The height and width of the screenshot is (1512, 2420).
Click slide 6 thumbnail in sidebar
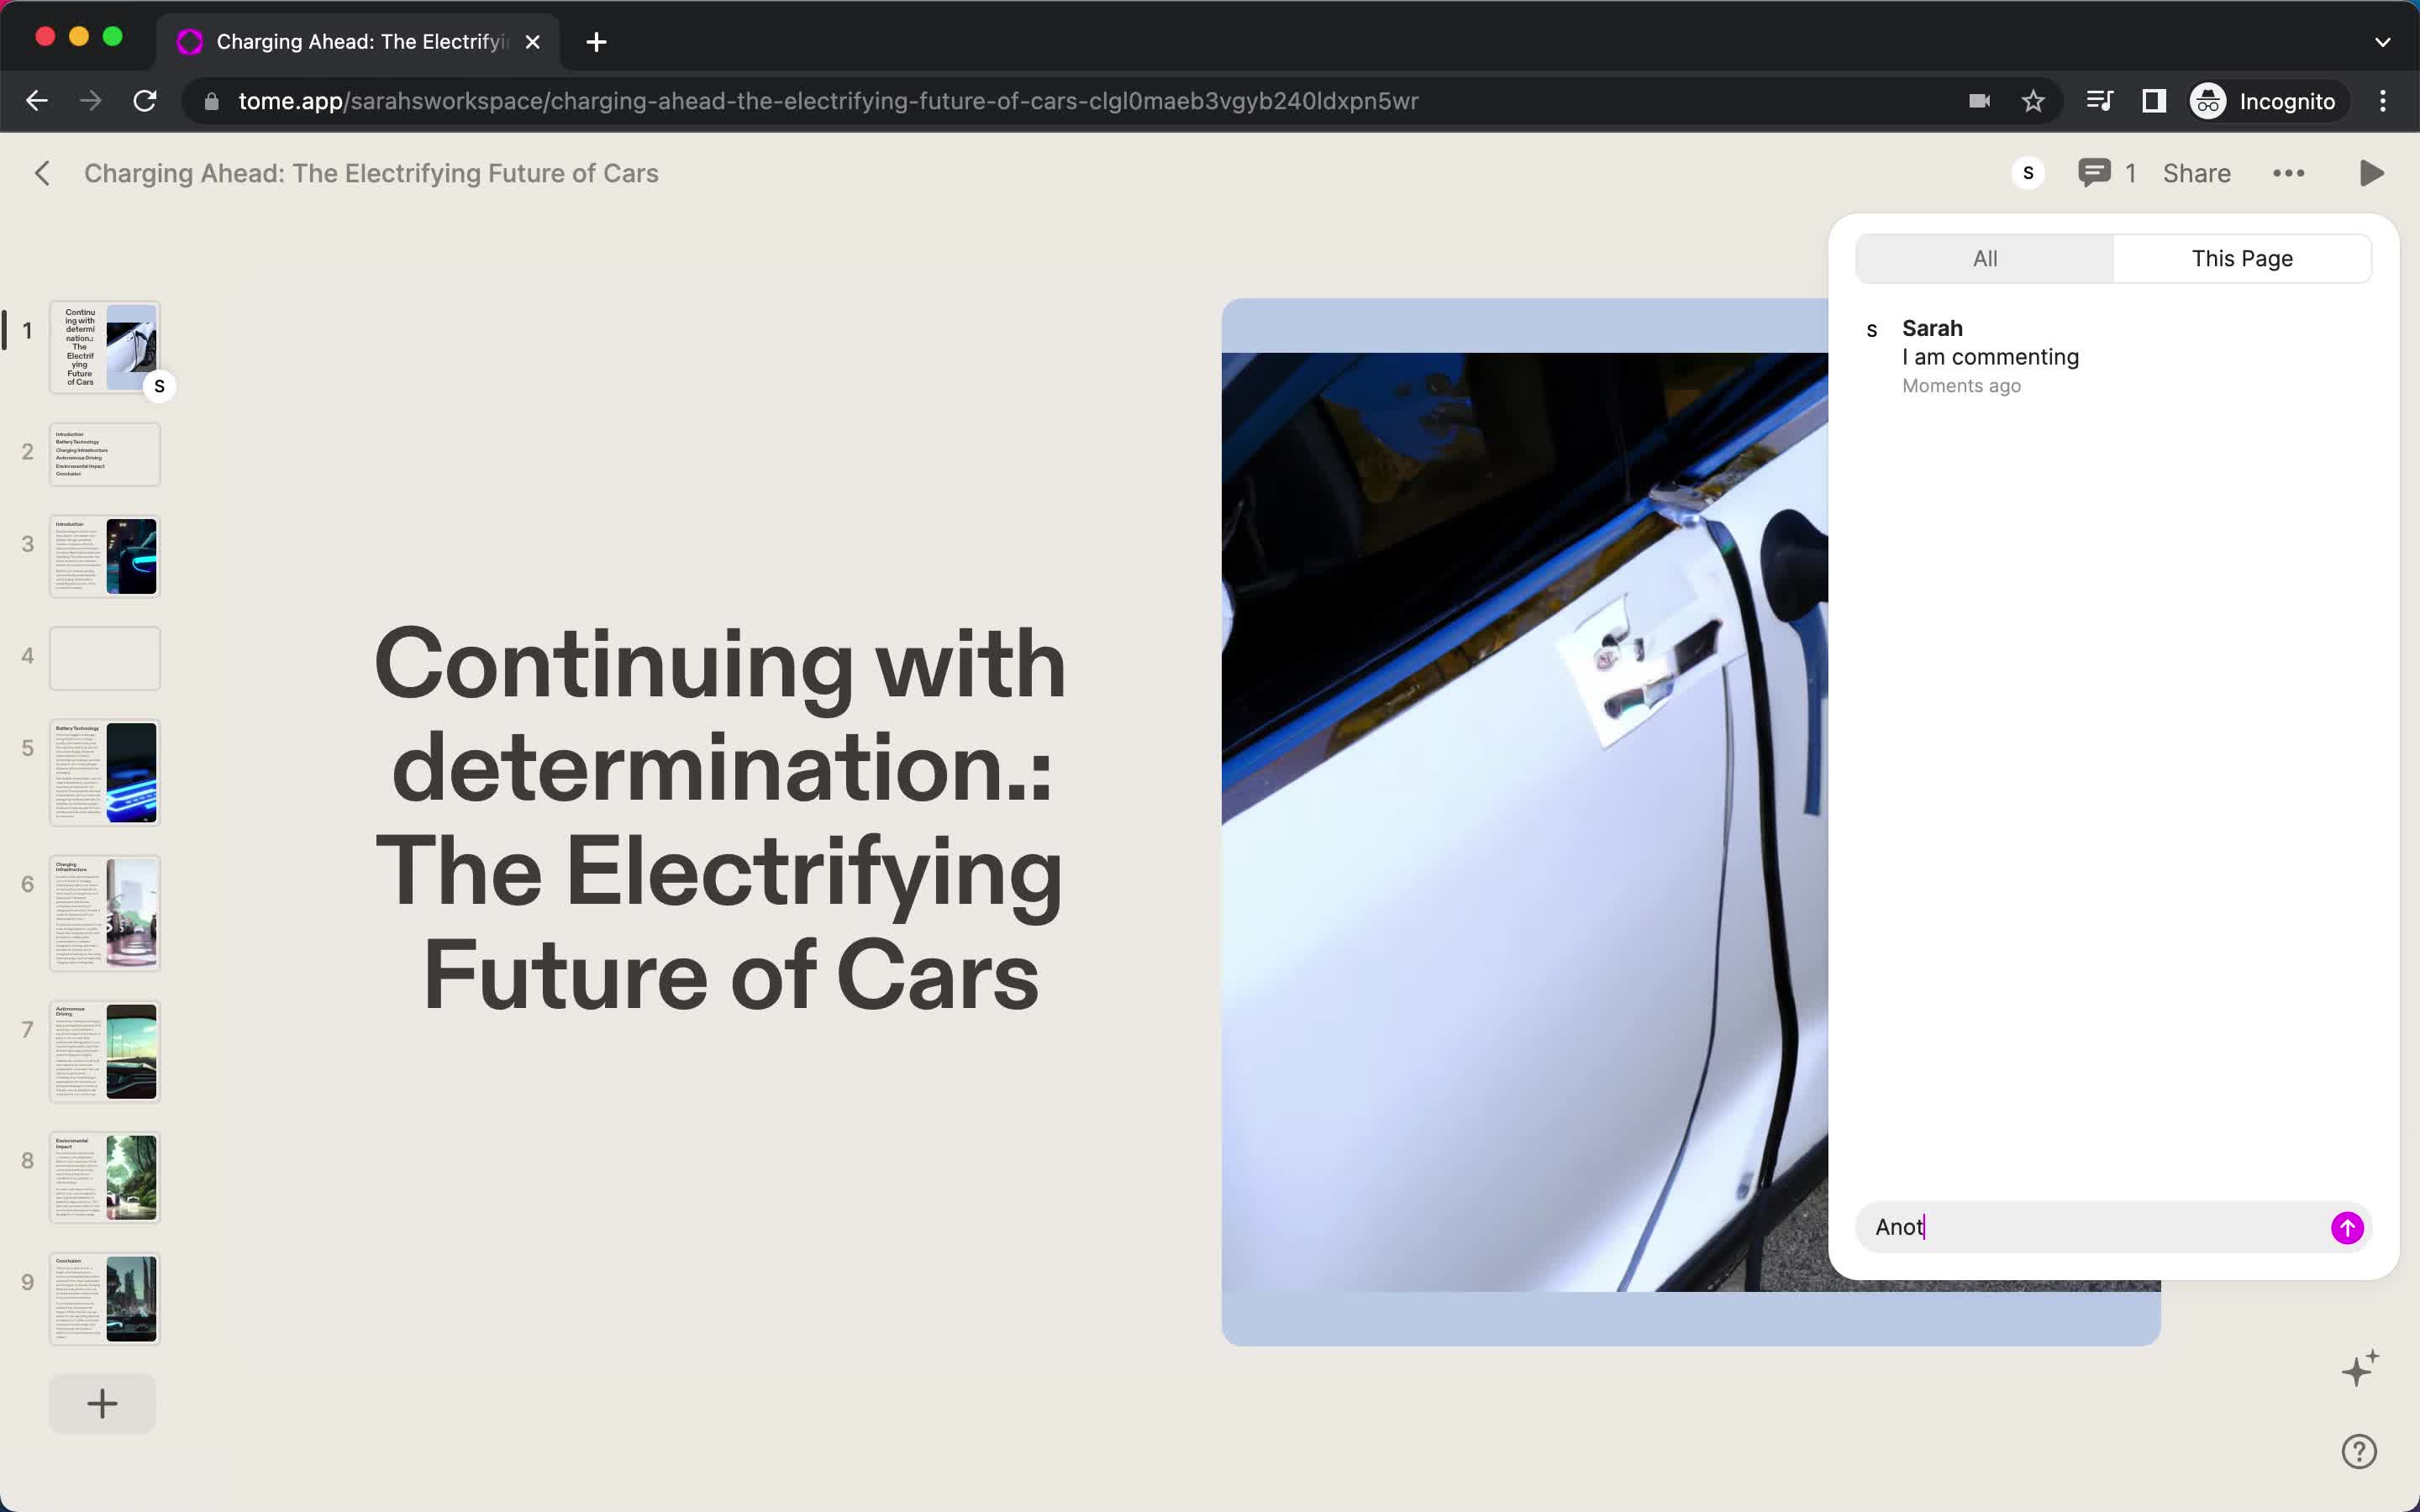101,909
